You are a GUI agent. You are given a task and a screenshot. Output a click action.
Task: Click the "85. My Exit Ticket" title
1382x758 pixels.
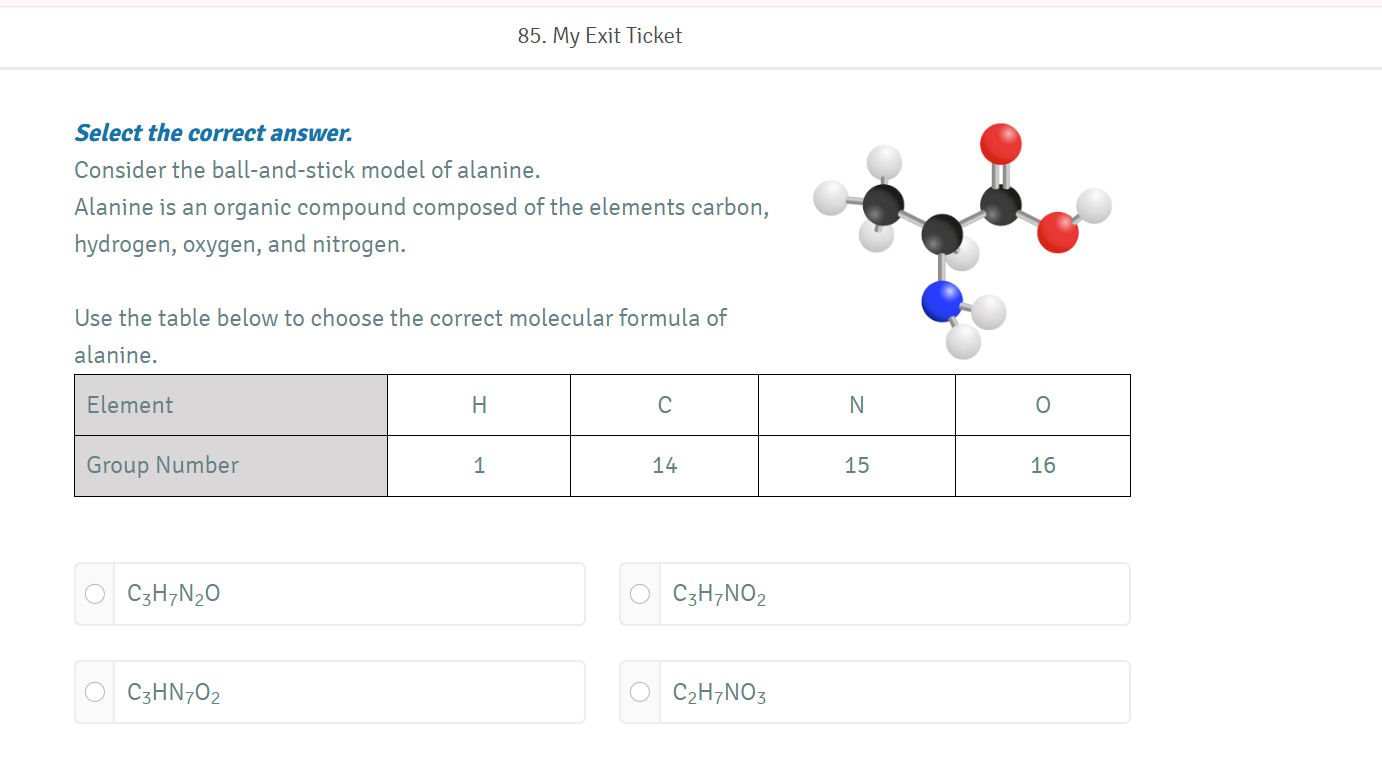(x=600, y=36)
